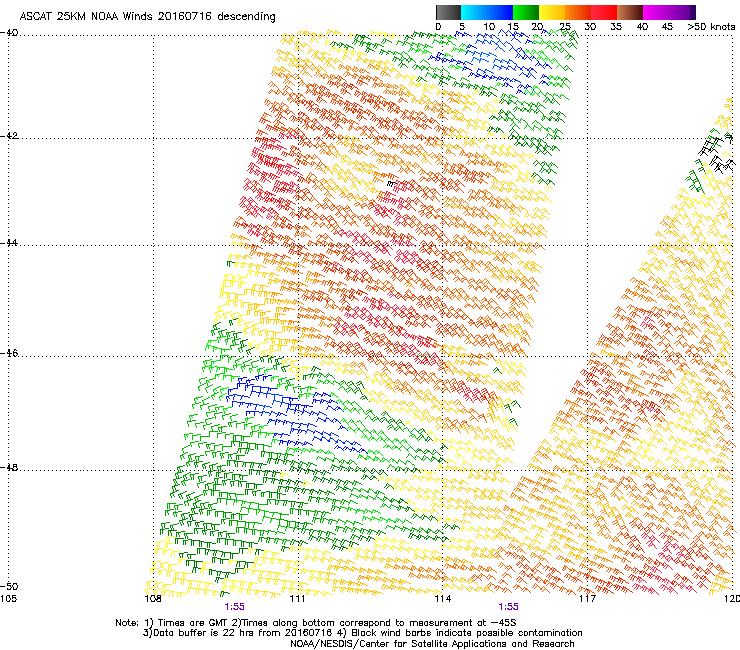Click the latitude label -44
The image size is (740, 650).
(x=9, y=242)
